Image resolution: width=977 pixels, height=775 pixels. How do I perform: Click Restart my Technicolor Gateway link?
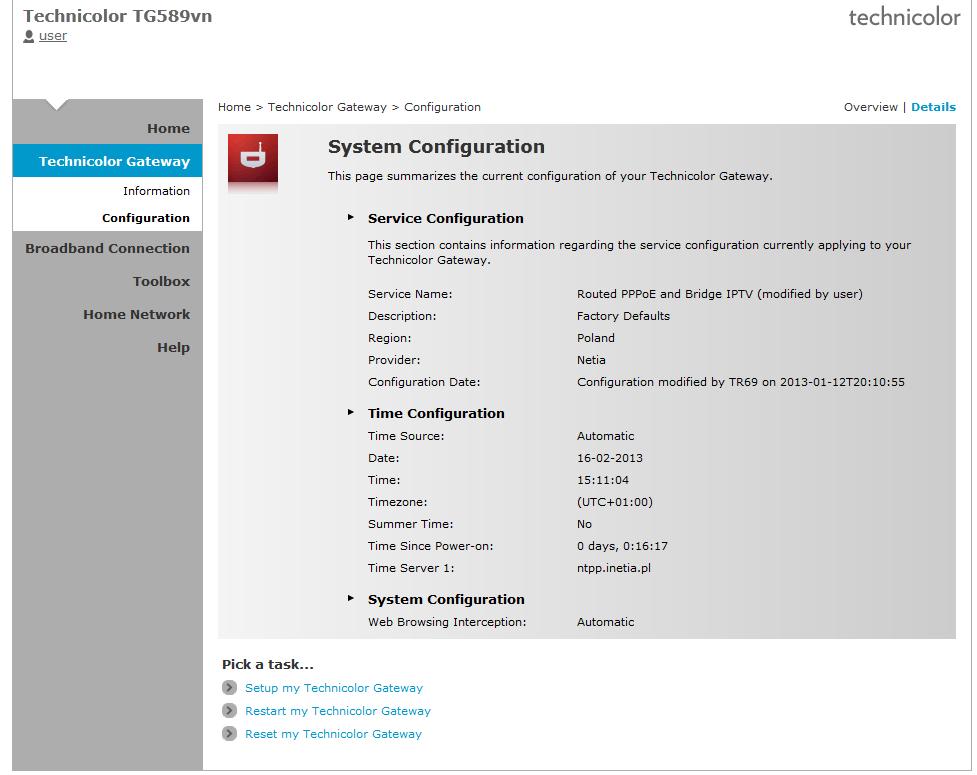click(338, 711)
